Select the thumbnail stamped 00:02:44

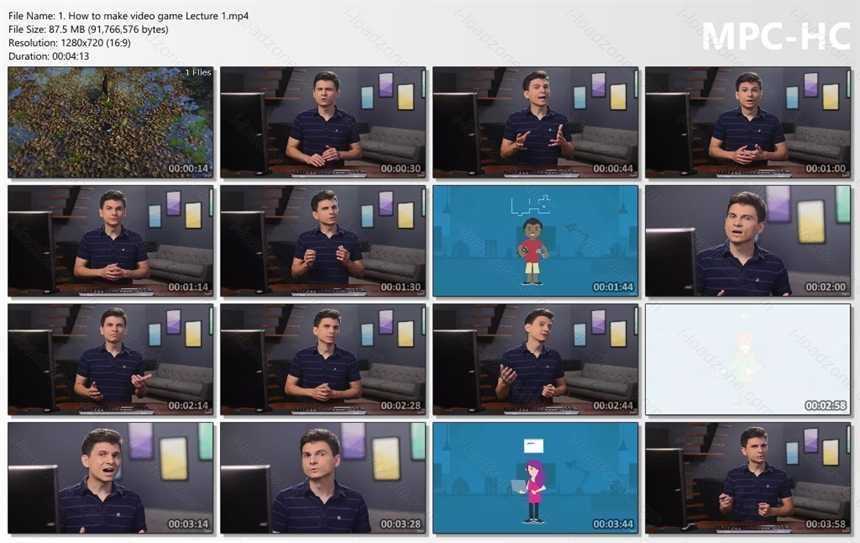[535, 359]
